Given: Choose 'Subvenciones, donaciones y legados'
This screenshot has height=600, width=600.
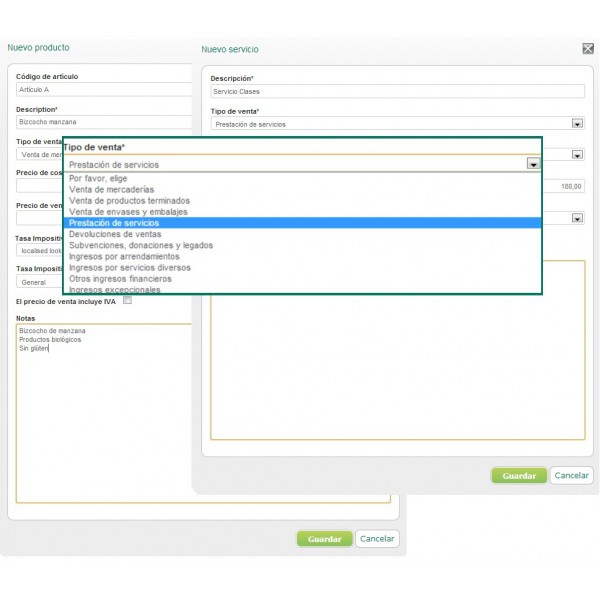Looking at the screenshot, I should 140,245.
